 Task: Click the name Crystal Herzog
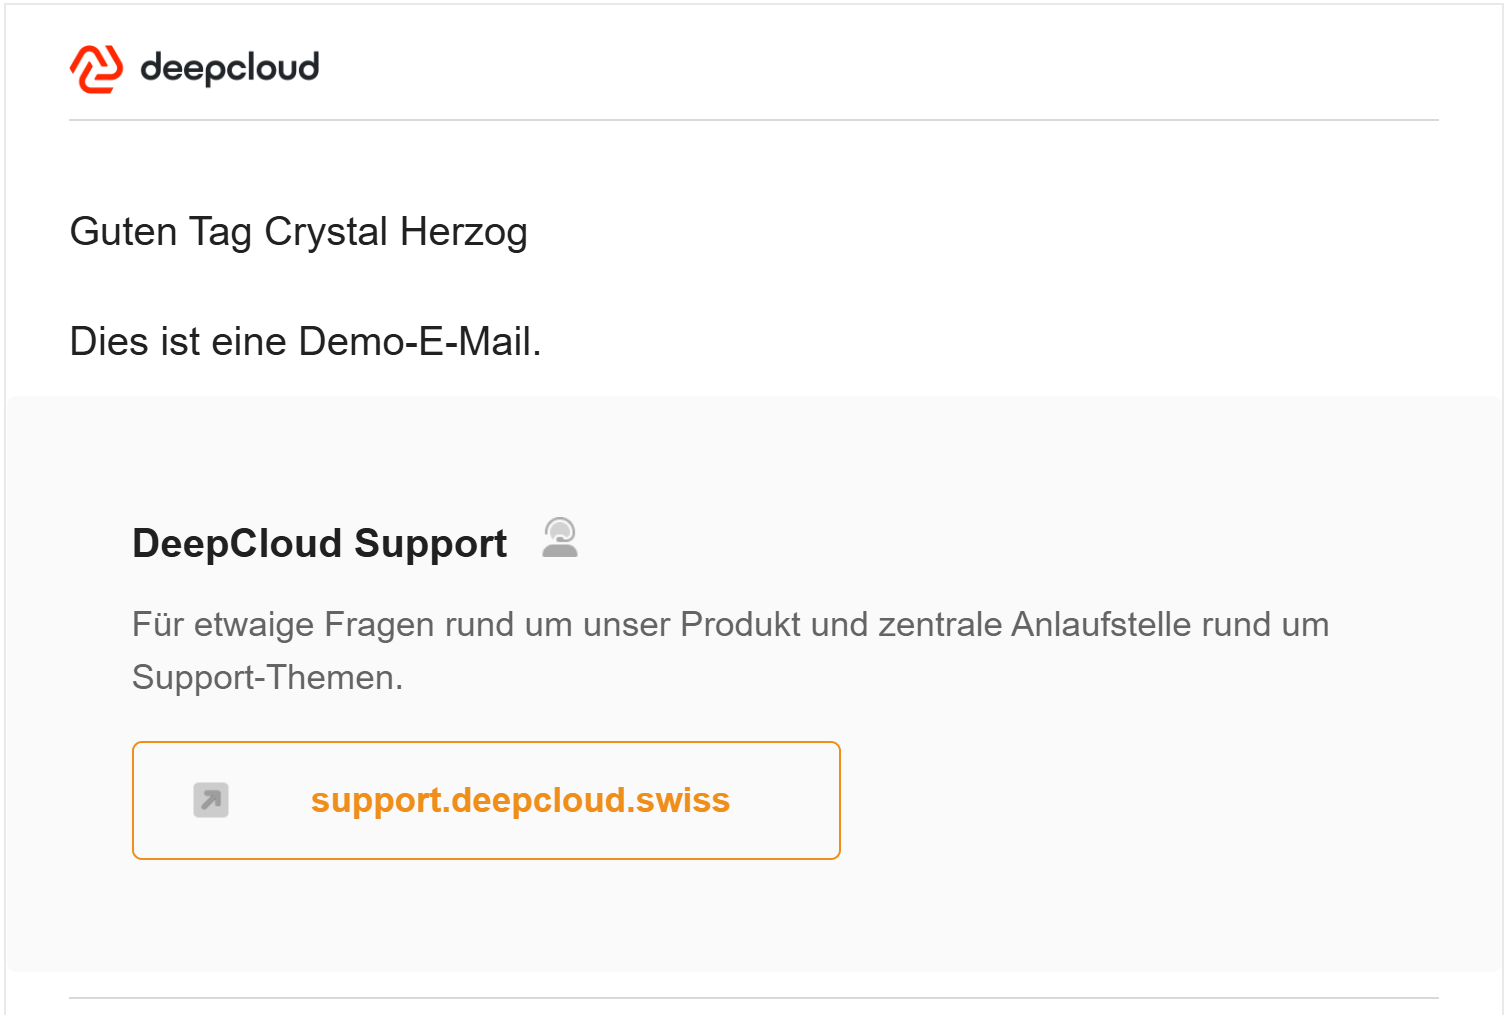(x=396, y=232)
